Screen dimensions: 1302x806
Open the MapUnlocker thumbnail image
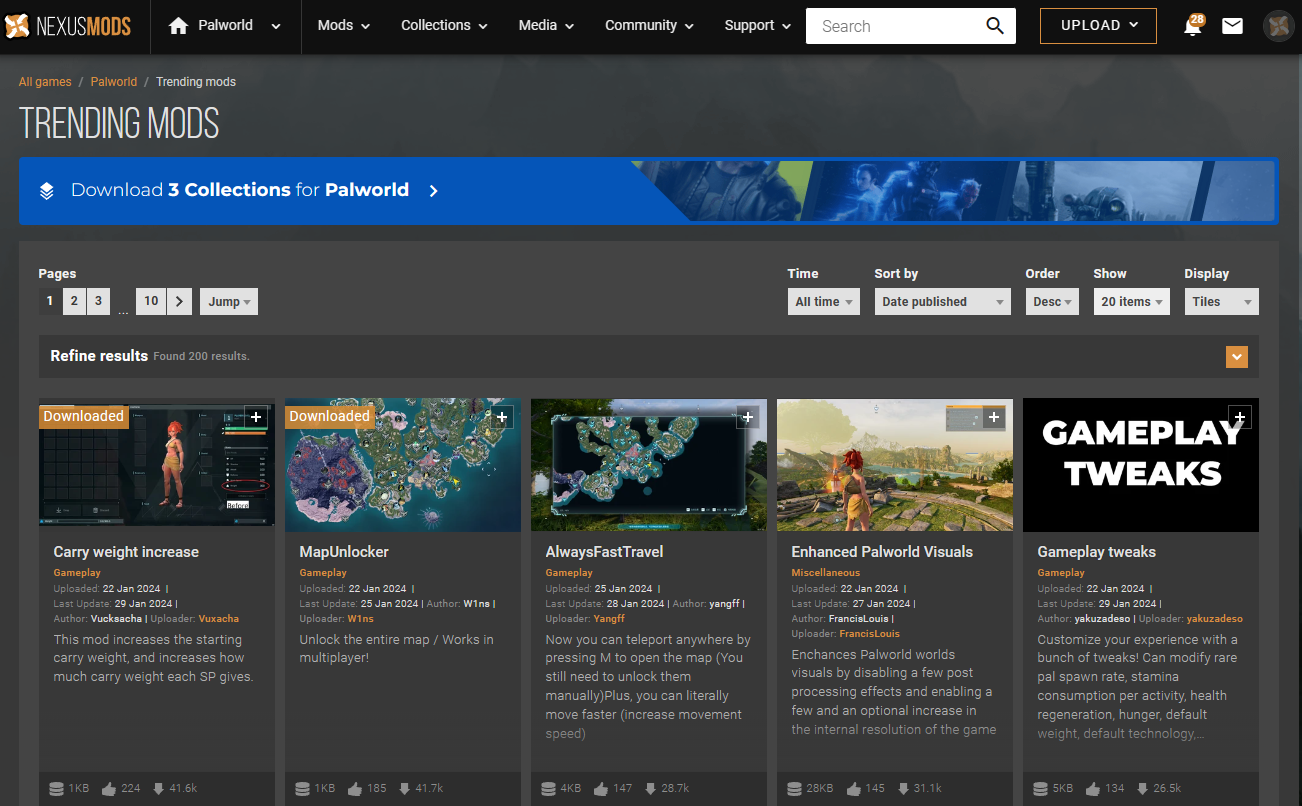[x=403, y=465]
